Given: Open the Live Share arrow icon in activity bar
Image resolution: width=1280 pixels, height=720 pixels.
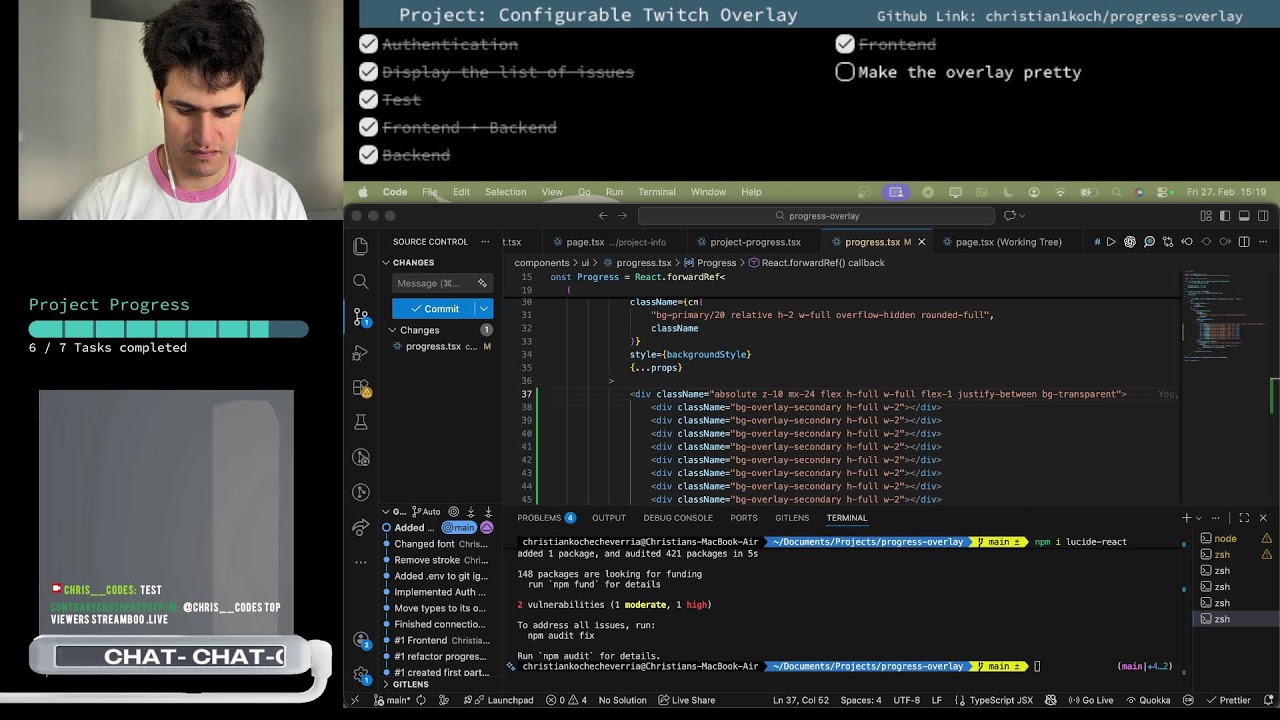Looking at the screenshot, I should point(361,527).
